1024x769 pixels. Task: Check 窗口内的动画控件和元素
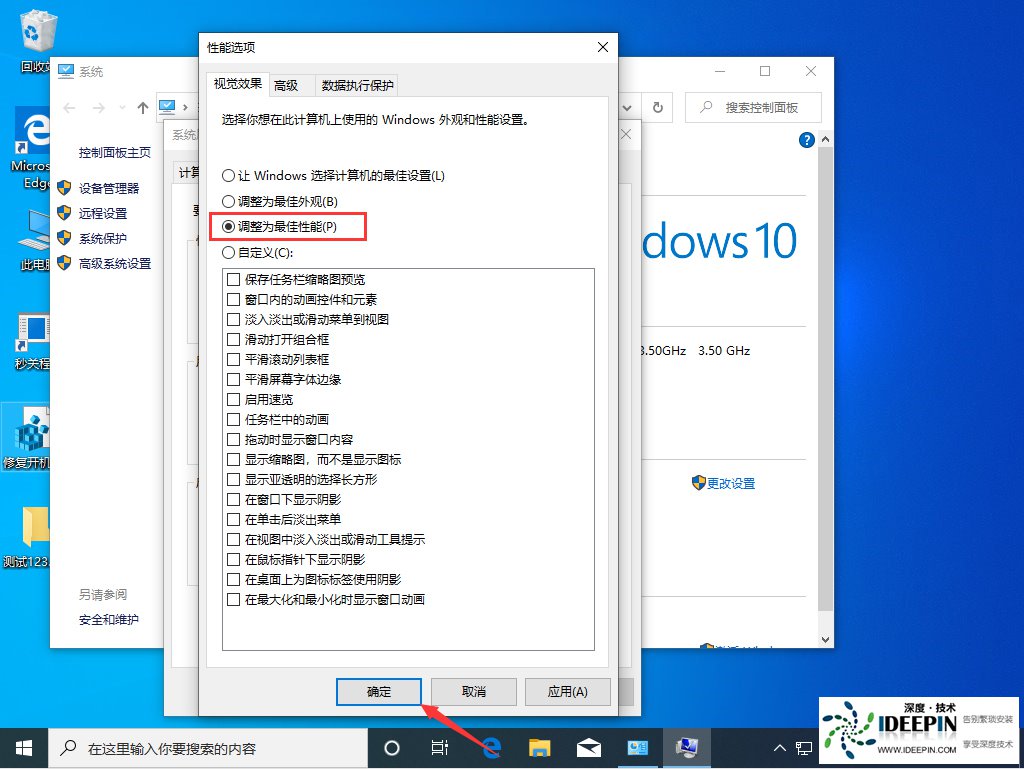(233, 300)
